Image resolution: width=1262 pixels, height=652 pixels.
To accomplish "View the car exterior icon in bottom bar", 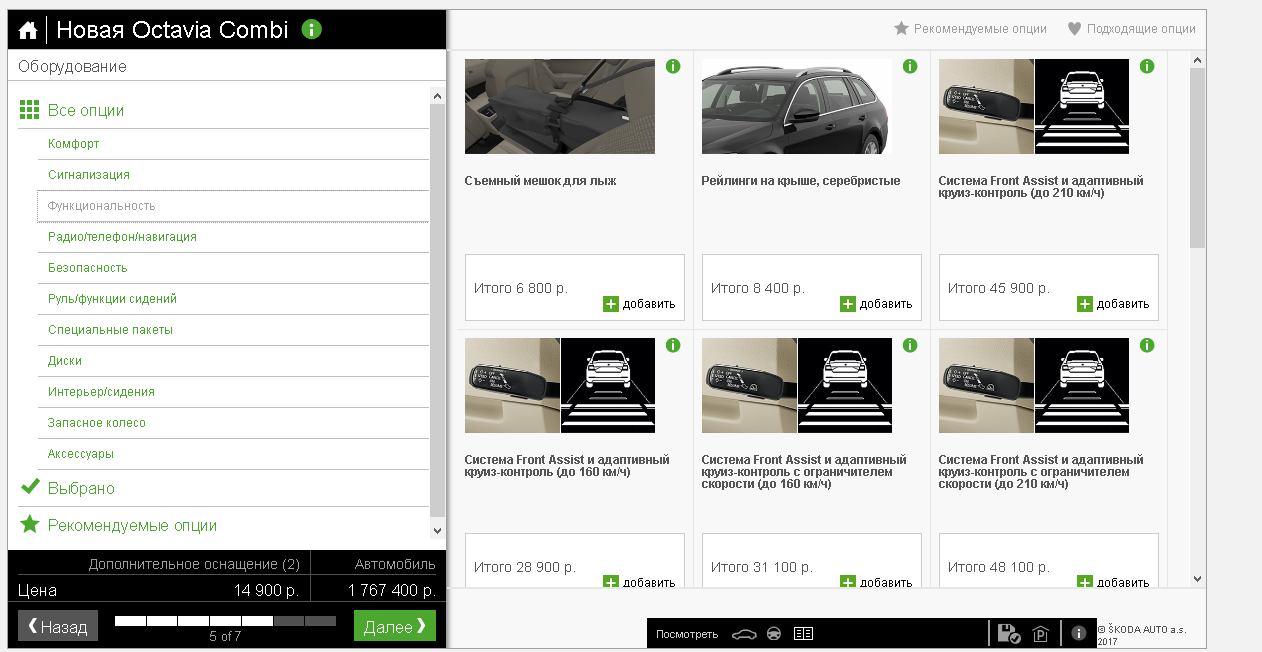I will (742, 634).
